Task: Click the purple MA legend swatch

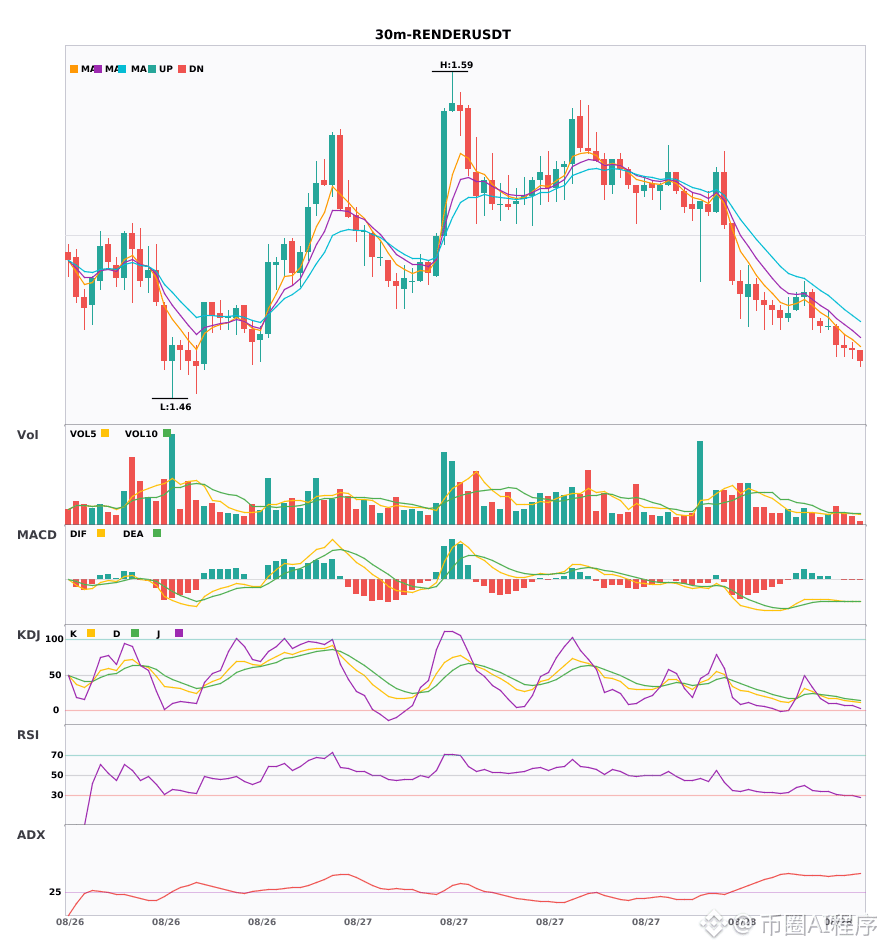Action: pos(98,69)
